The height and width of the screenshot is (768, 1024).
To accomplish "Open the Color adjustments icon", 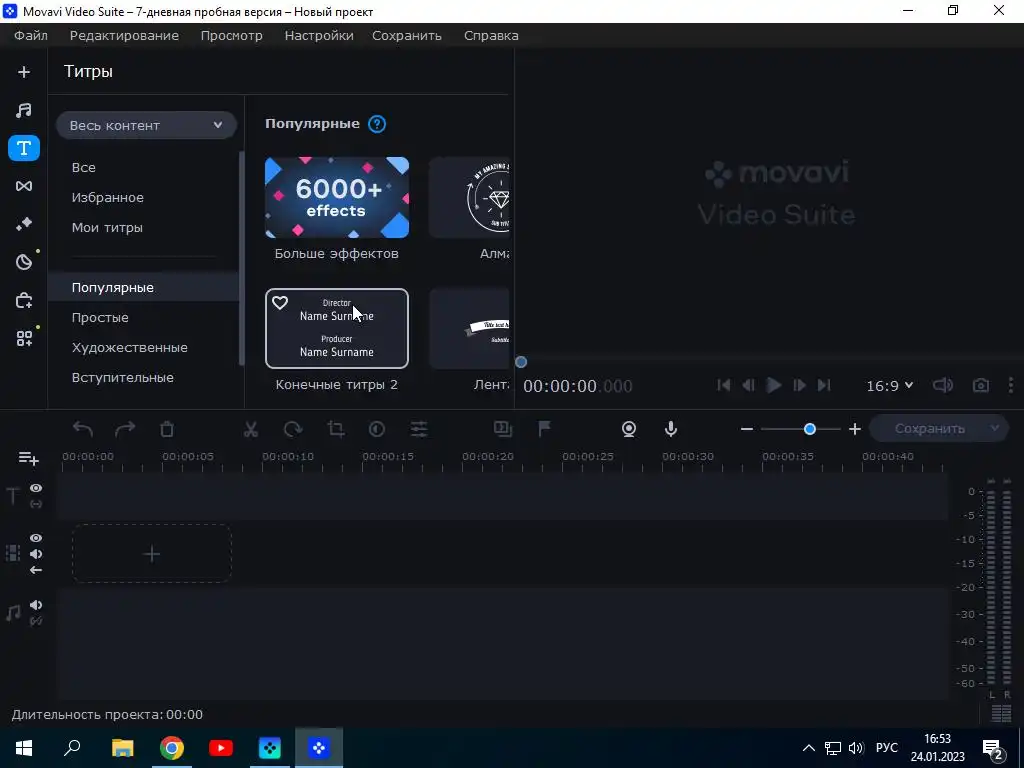I will (377, 429).
